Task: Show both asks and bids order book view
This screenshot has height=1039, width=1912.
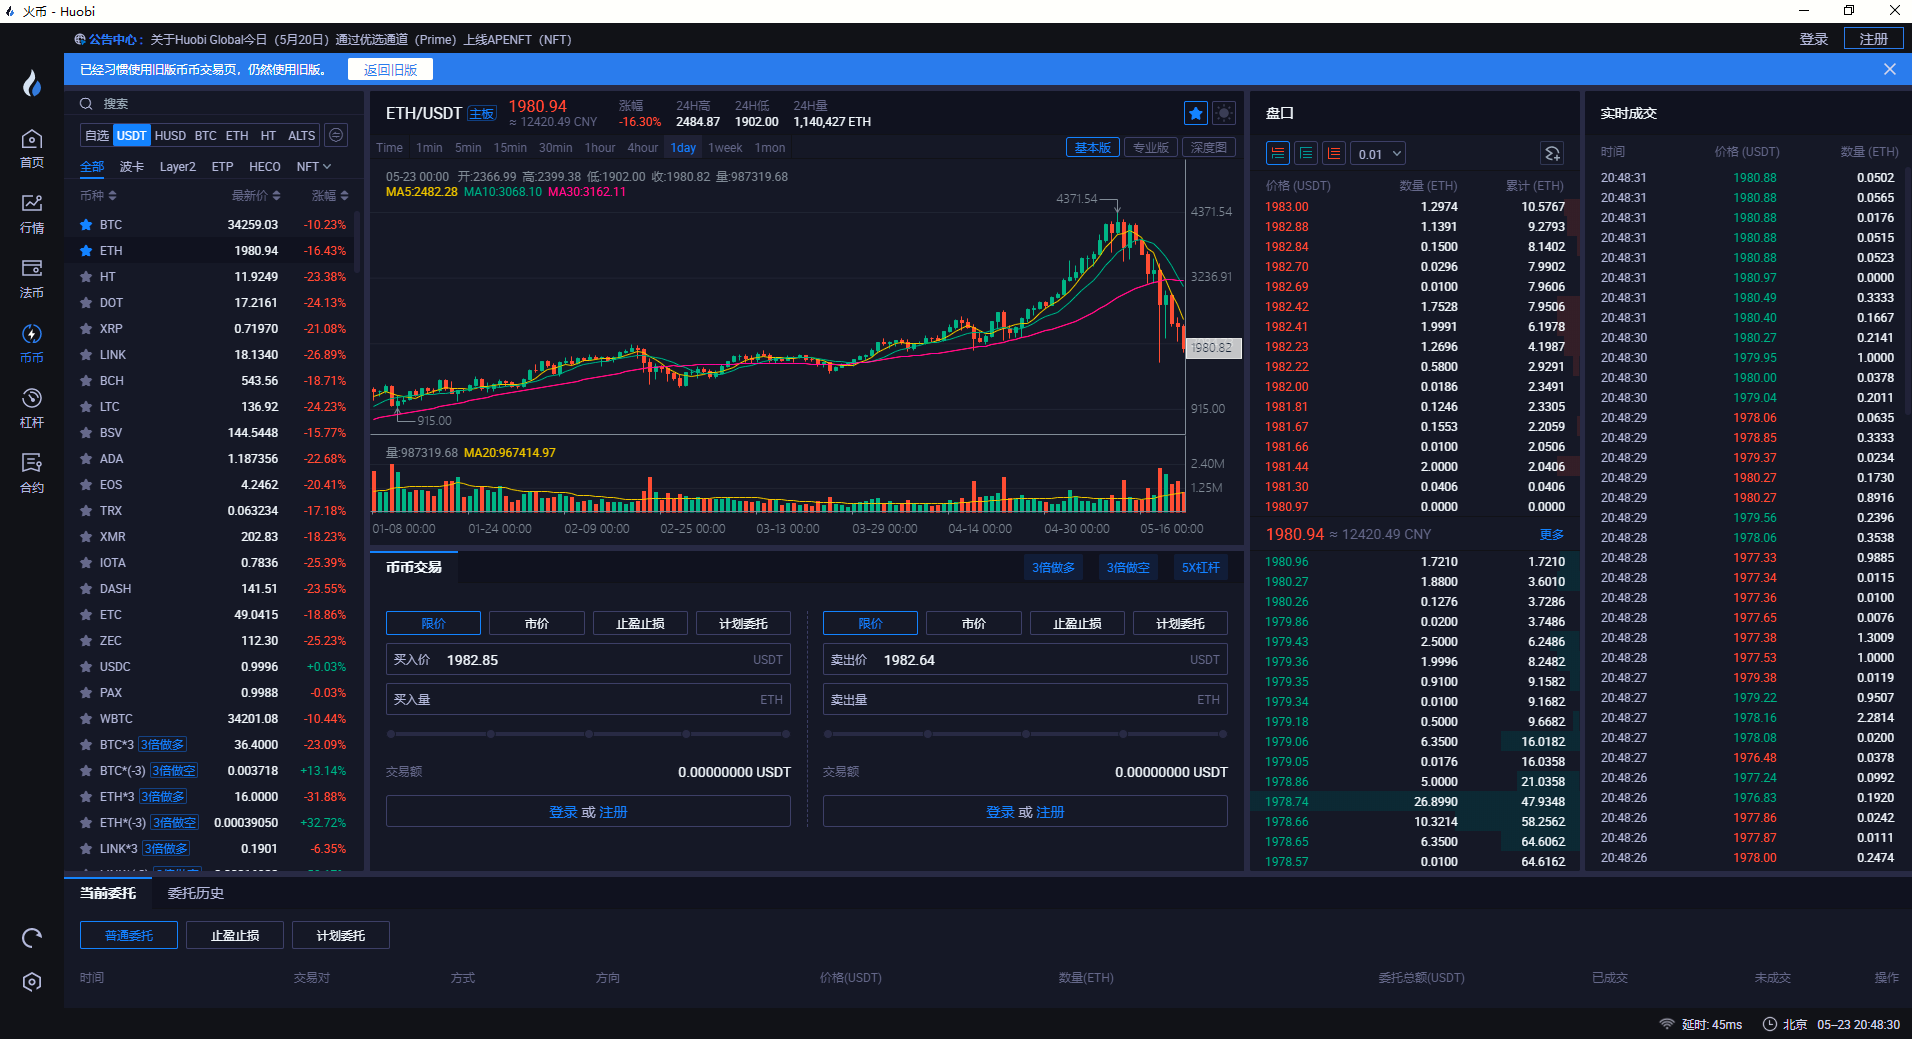Action: coord(1278,153)
